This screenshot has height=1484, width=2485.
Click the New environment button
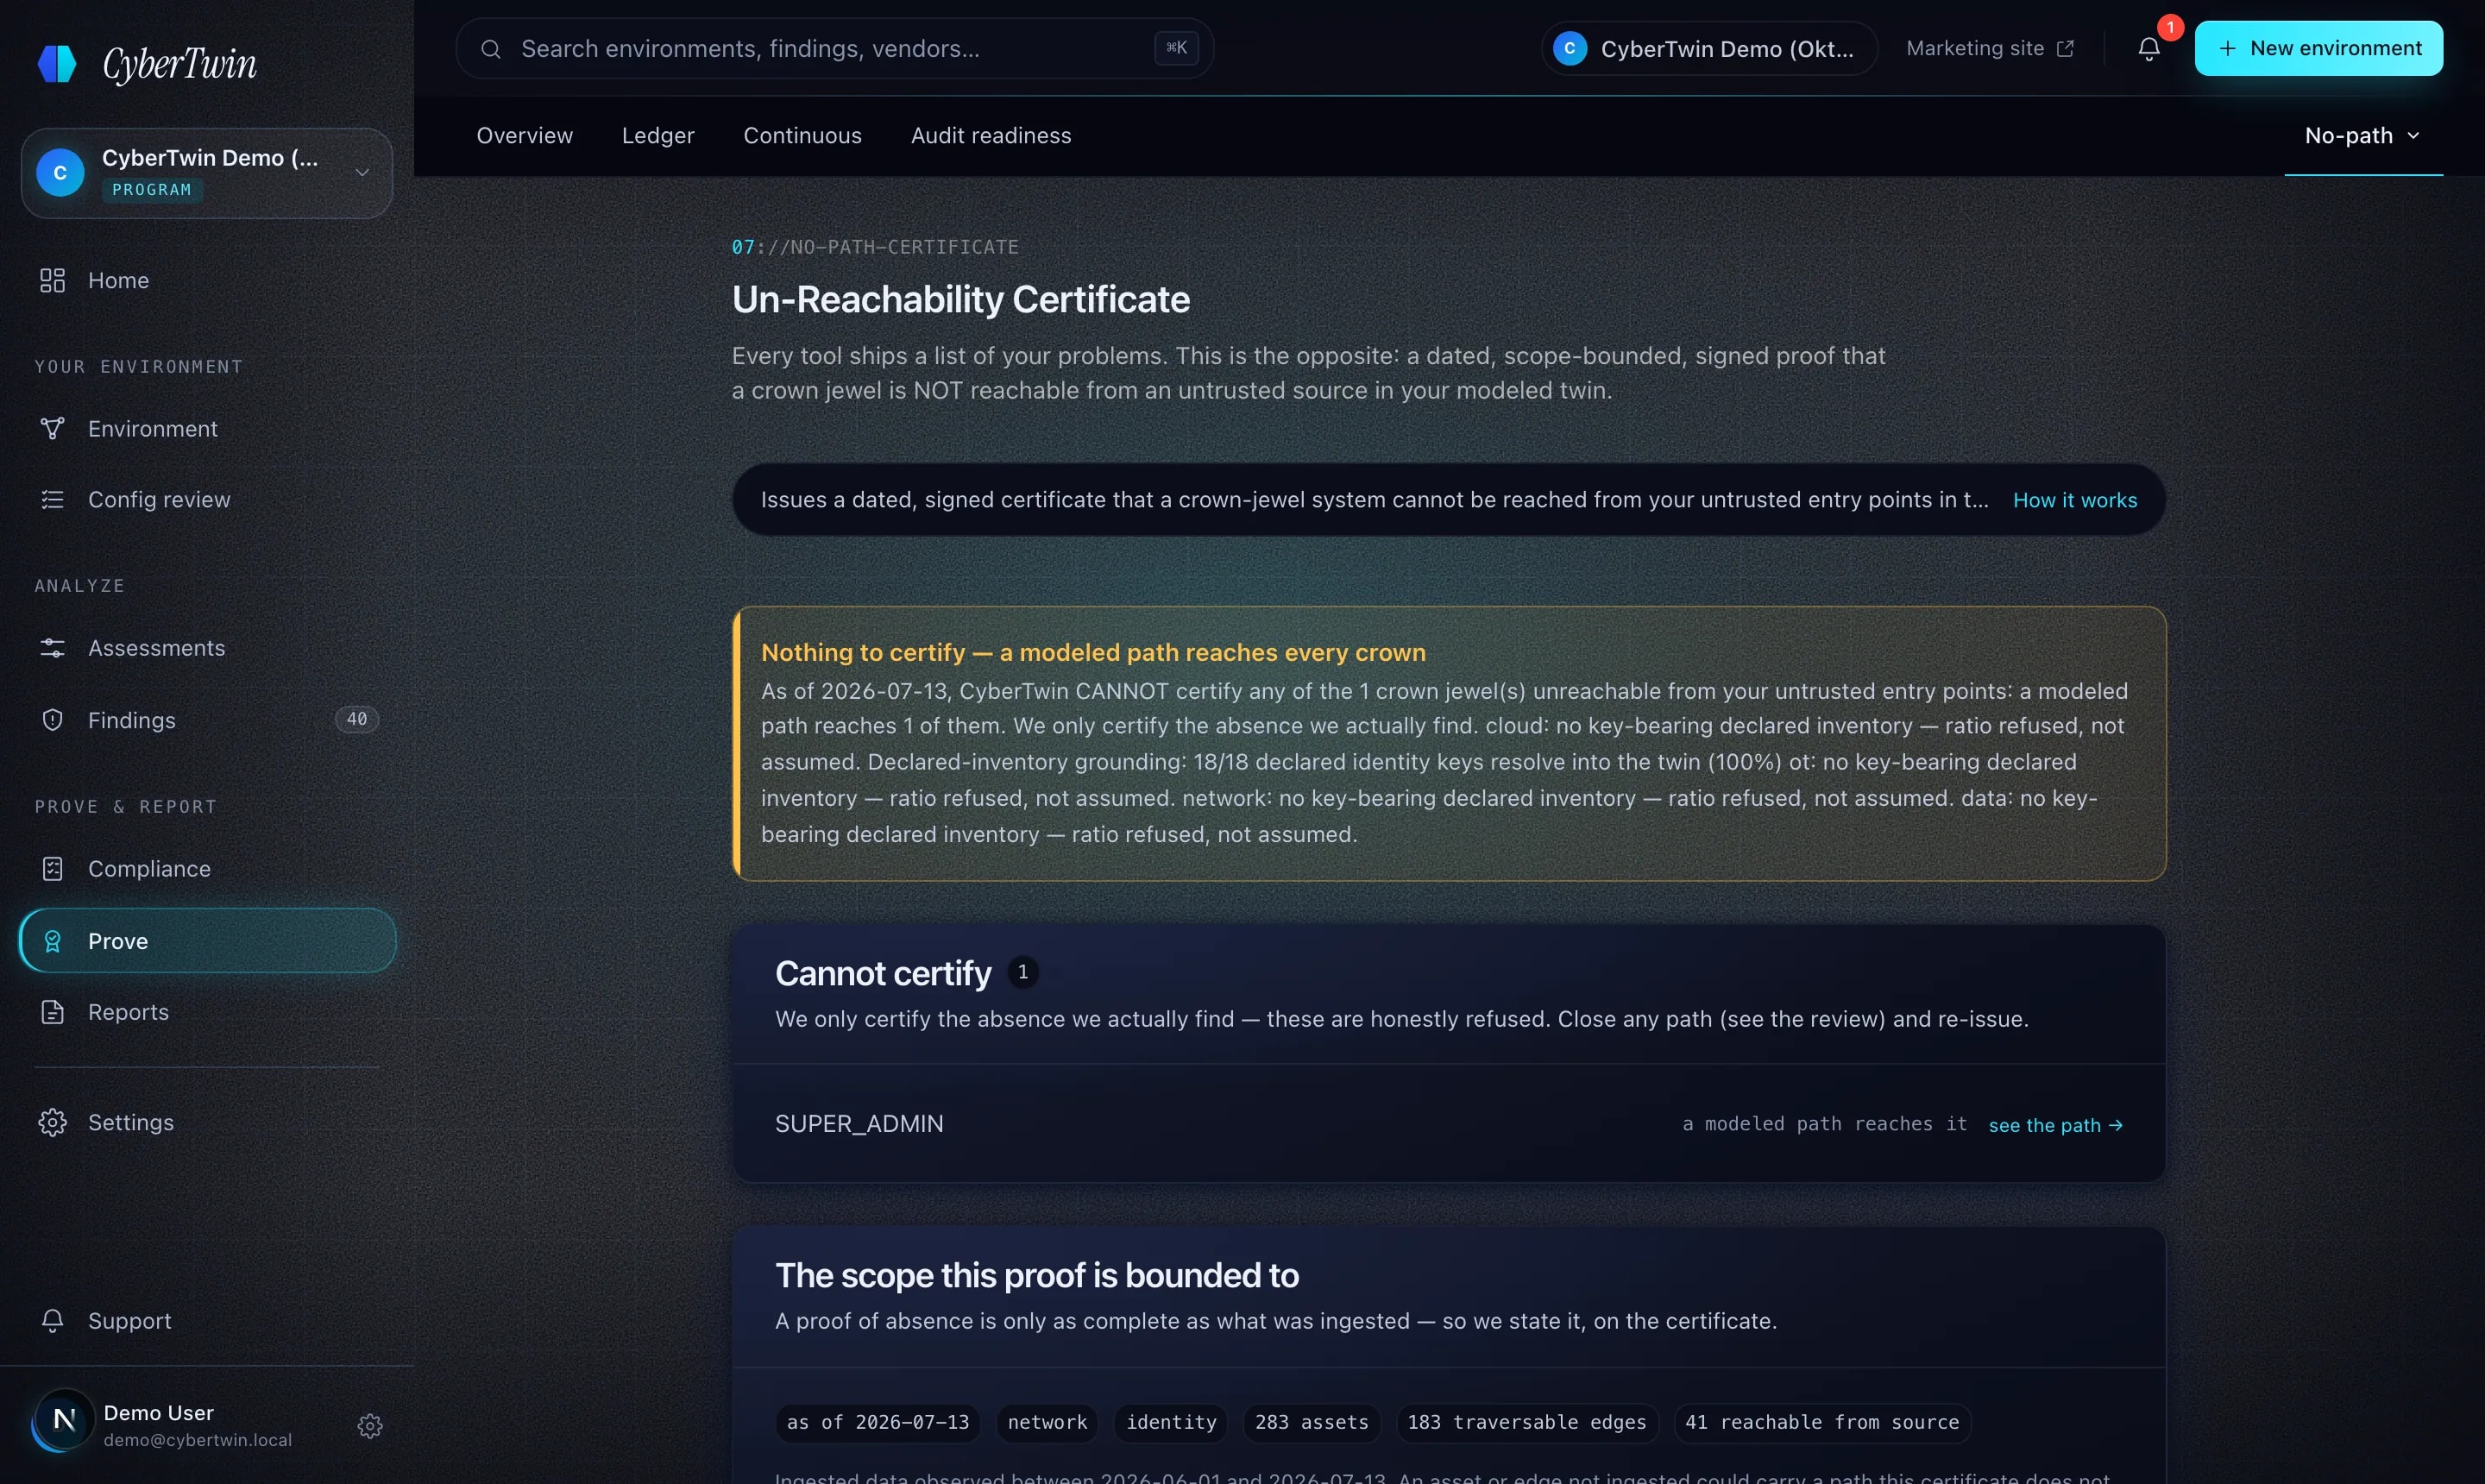[2318, 48]
